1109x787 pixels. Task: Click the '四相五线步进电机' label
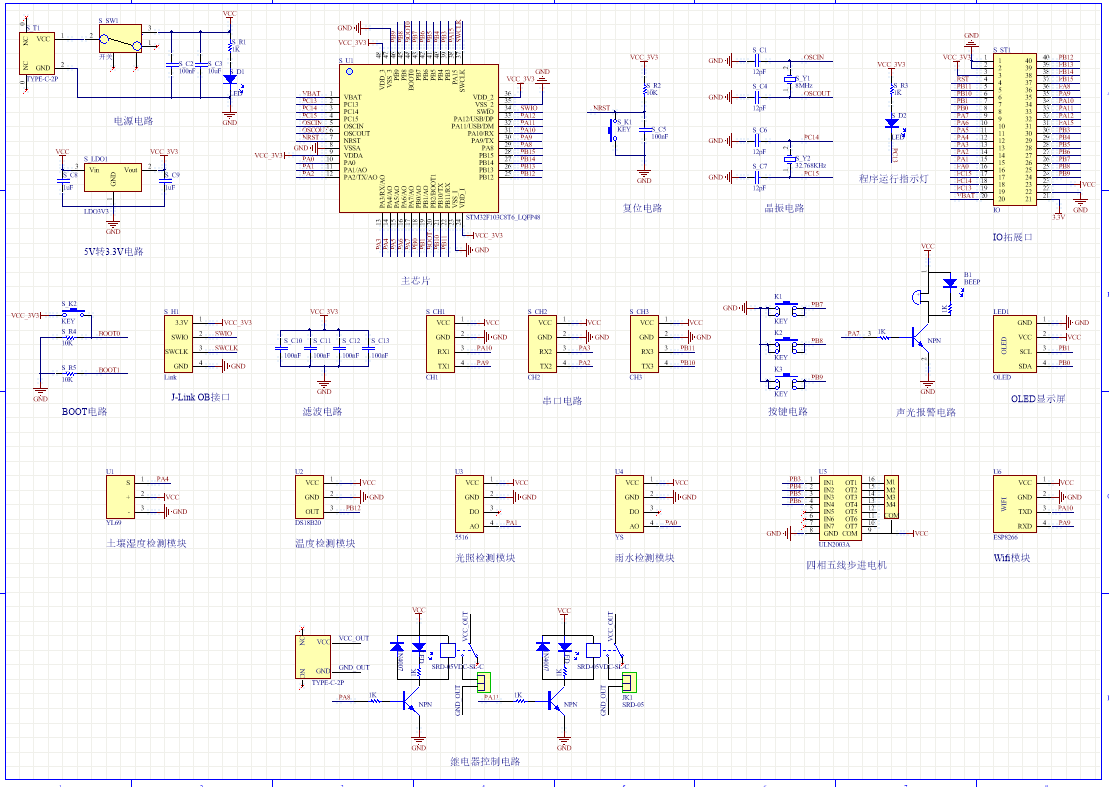tap(847, 565)
